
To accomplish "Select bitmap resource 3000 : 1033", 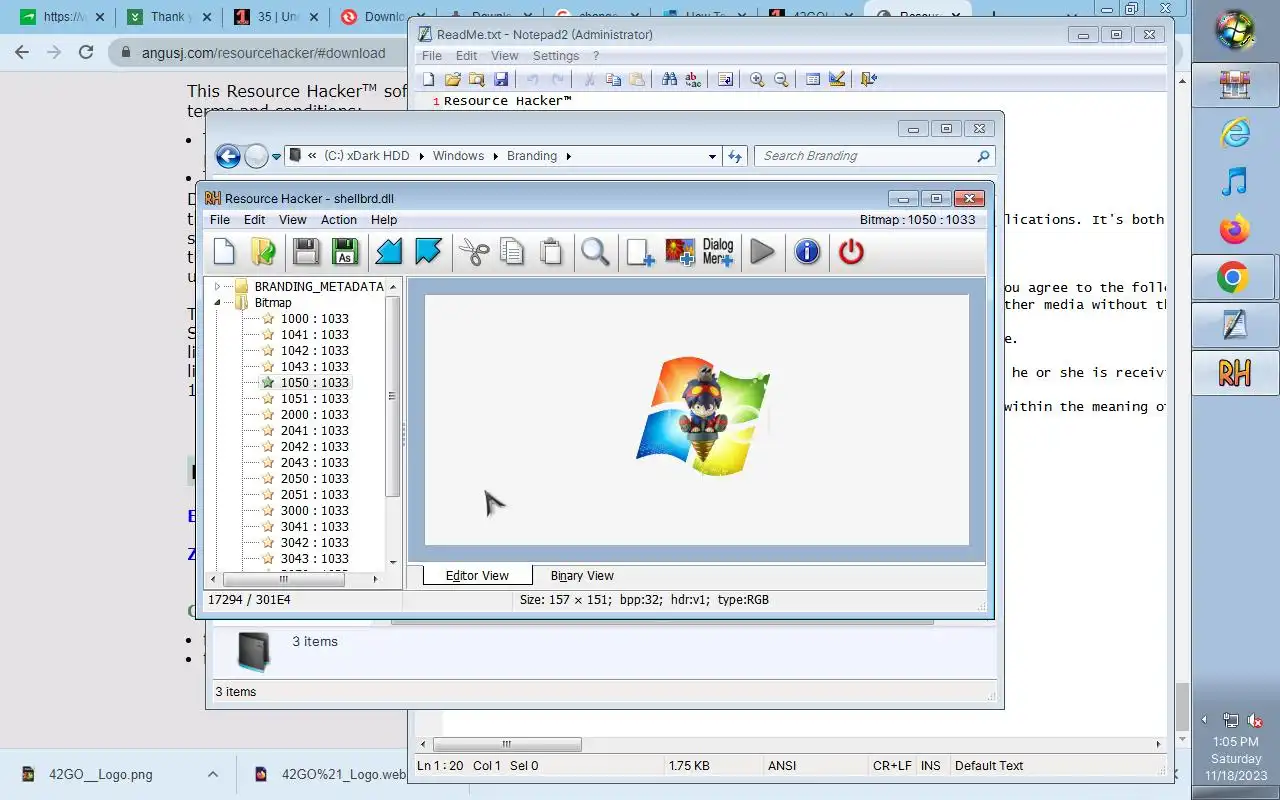I will (x=314, y=511).
